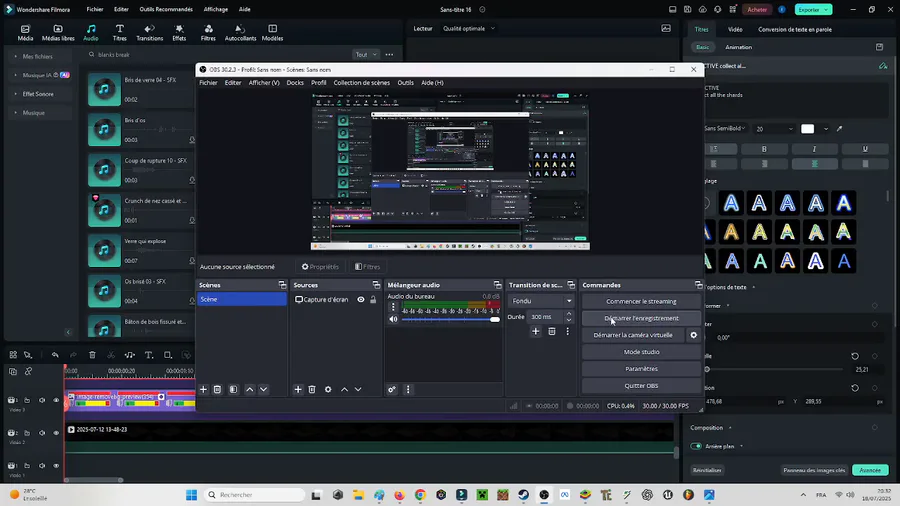Add a new source in OBS Sources dock
Image resolution: width=900 pixels, height=506 pixels.
(x=298, y=390)
